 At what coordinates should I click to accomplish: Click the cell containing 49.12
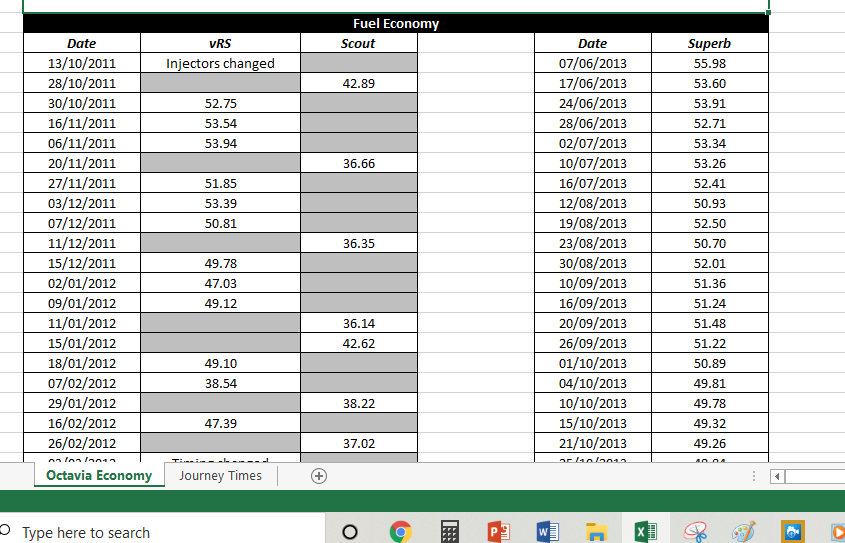pos(220,303)
